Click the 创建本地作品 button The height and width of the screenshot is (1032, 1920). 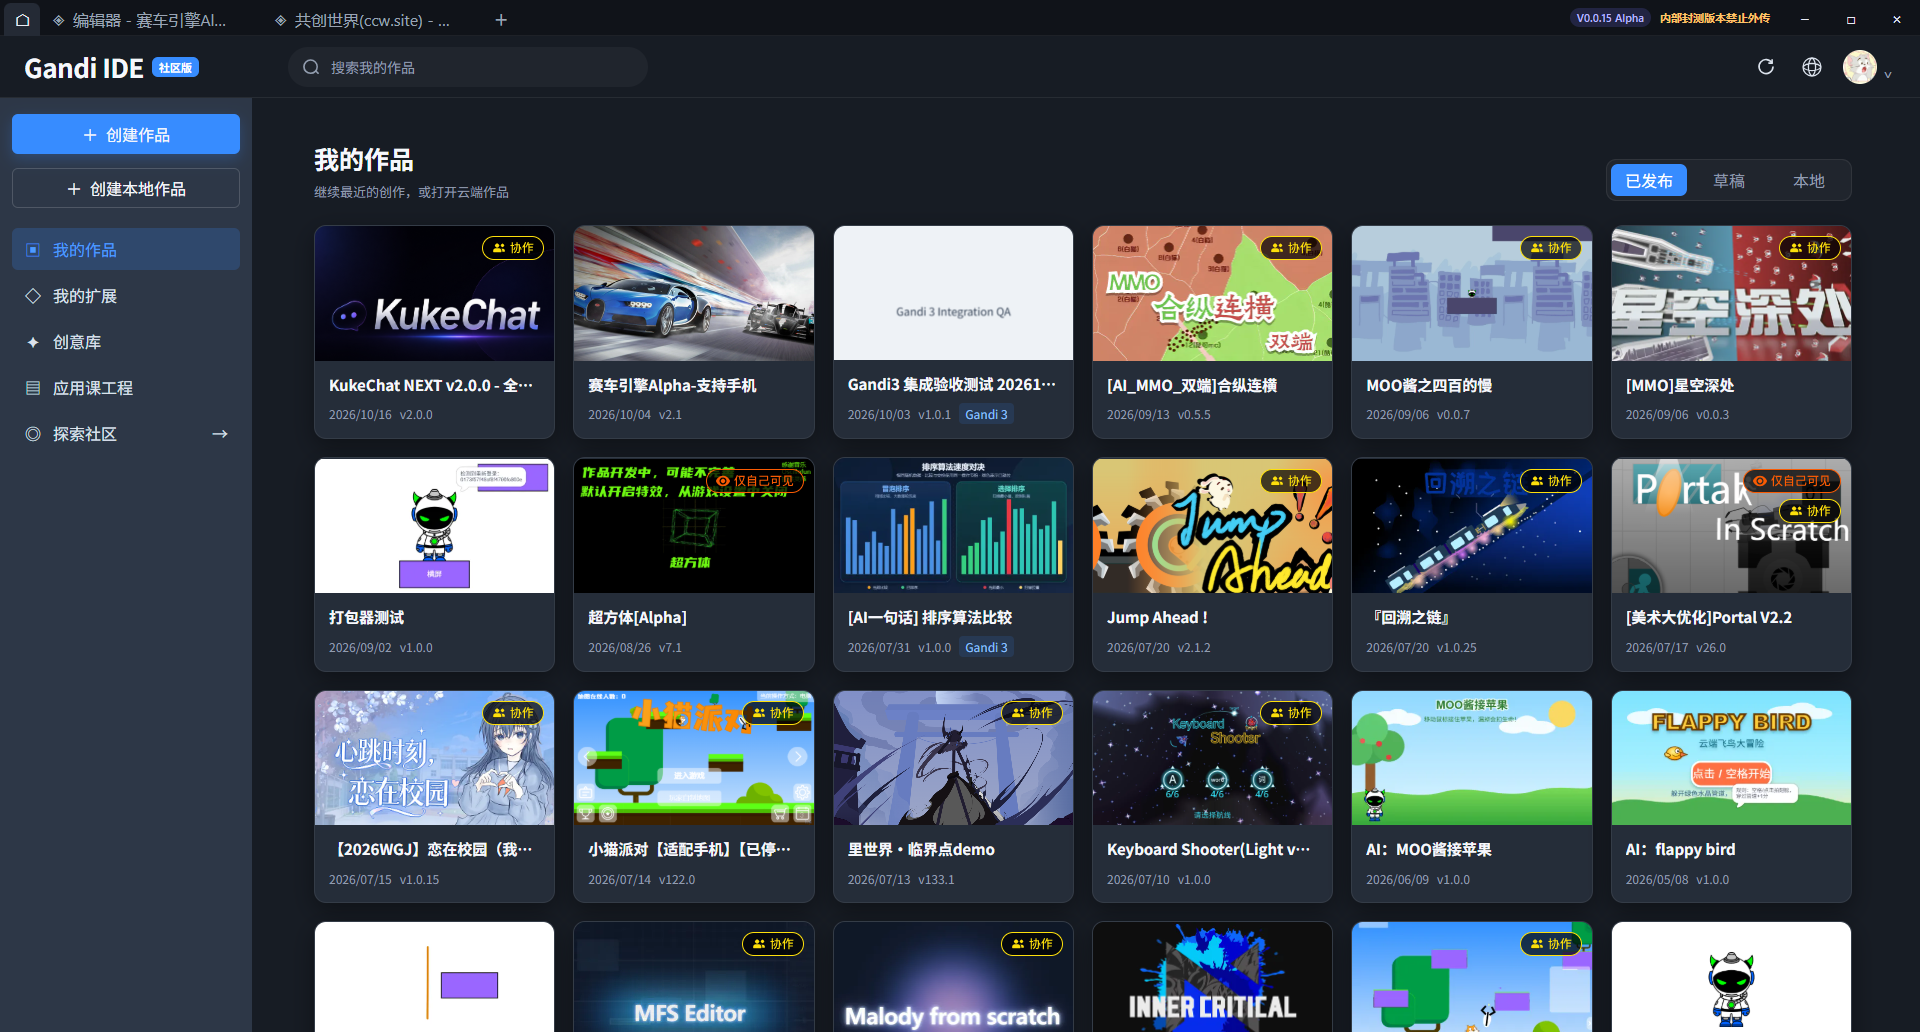tap(126, 188)
